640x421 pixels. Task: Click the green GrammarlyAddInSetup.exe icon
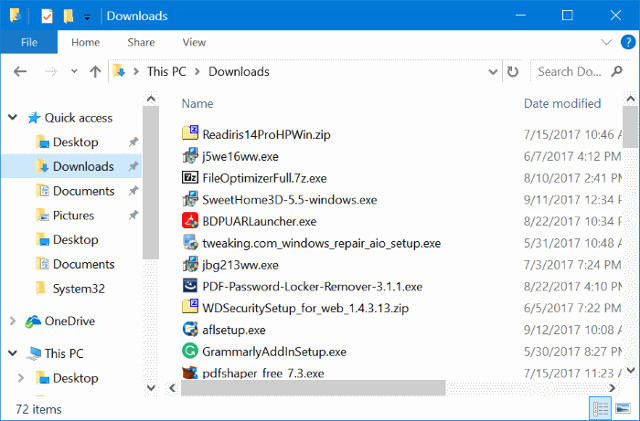(190, 351)
